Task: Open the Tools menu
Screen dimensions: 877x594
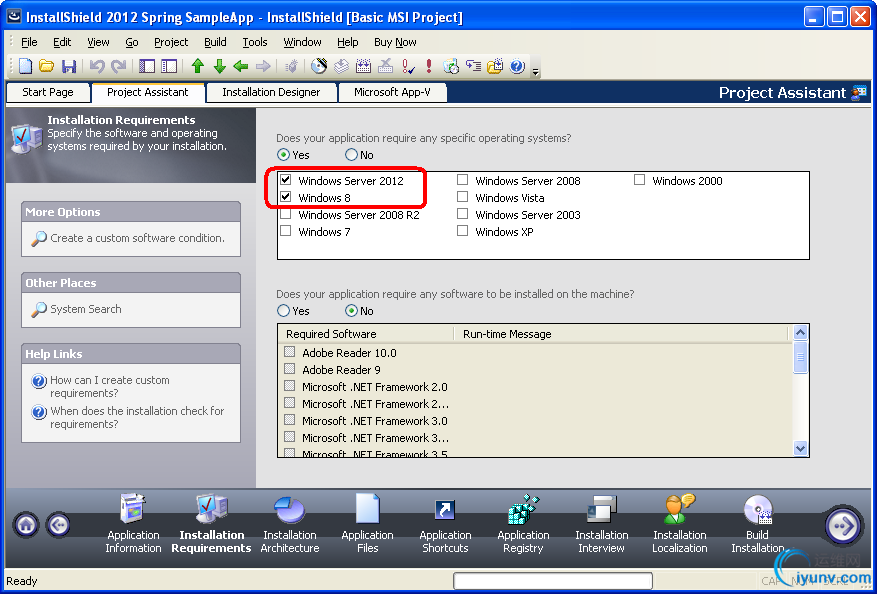Action: (255, 42)
